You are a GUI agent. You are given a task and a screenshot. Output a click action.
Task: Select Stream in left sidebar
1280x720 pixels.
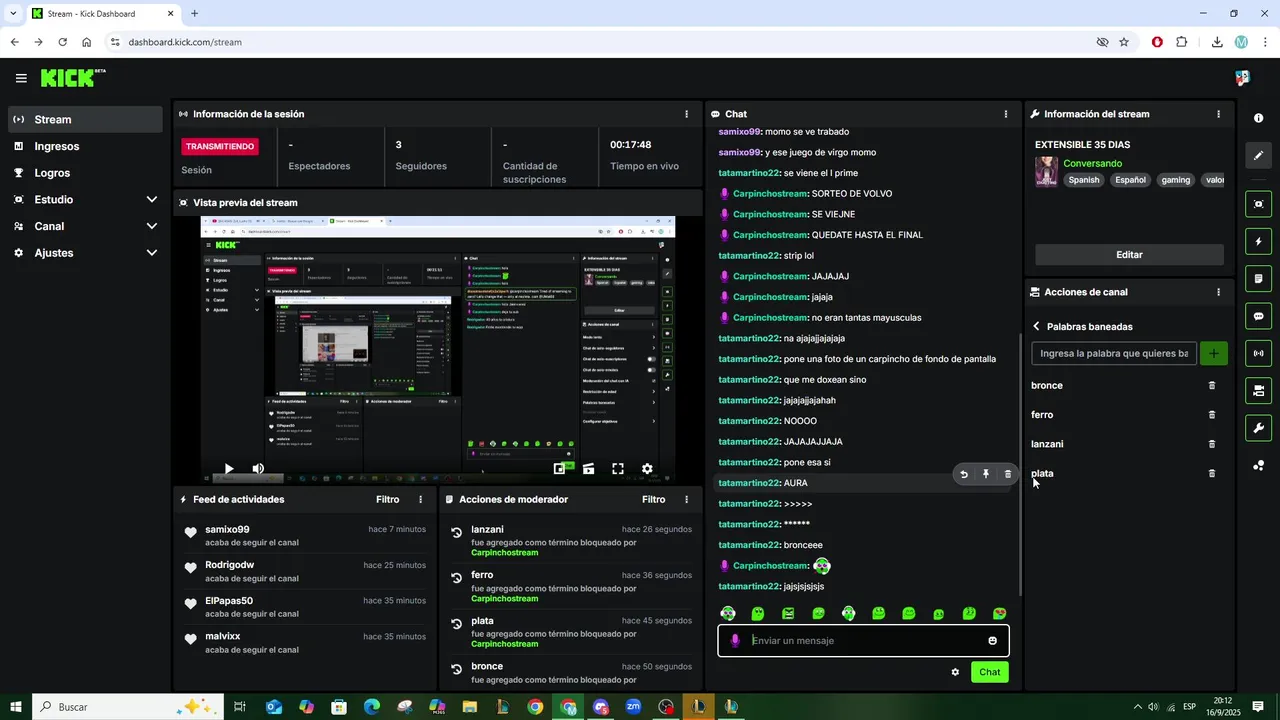tap(85, 119)
